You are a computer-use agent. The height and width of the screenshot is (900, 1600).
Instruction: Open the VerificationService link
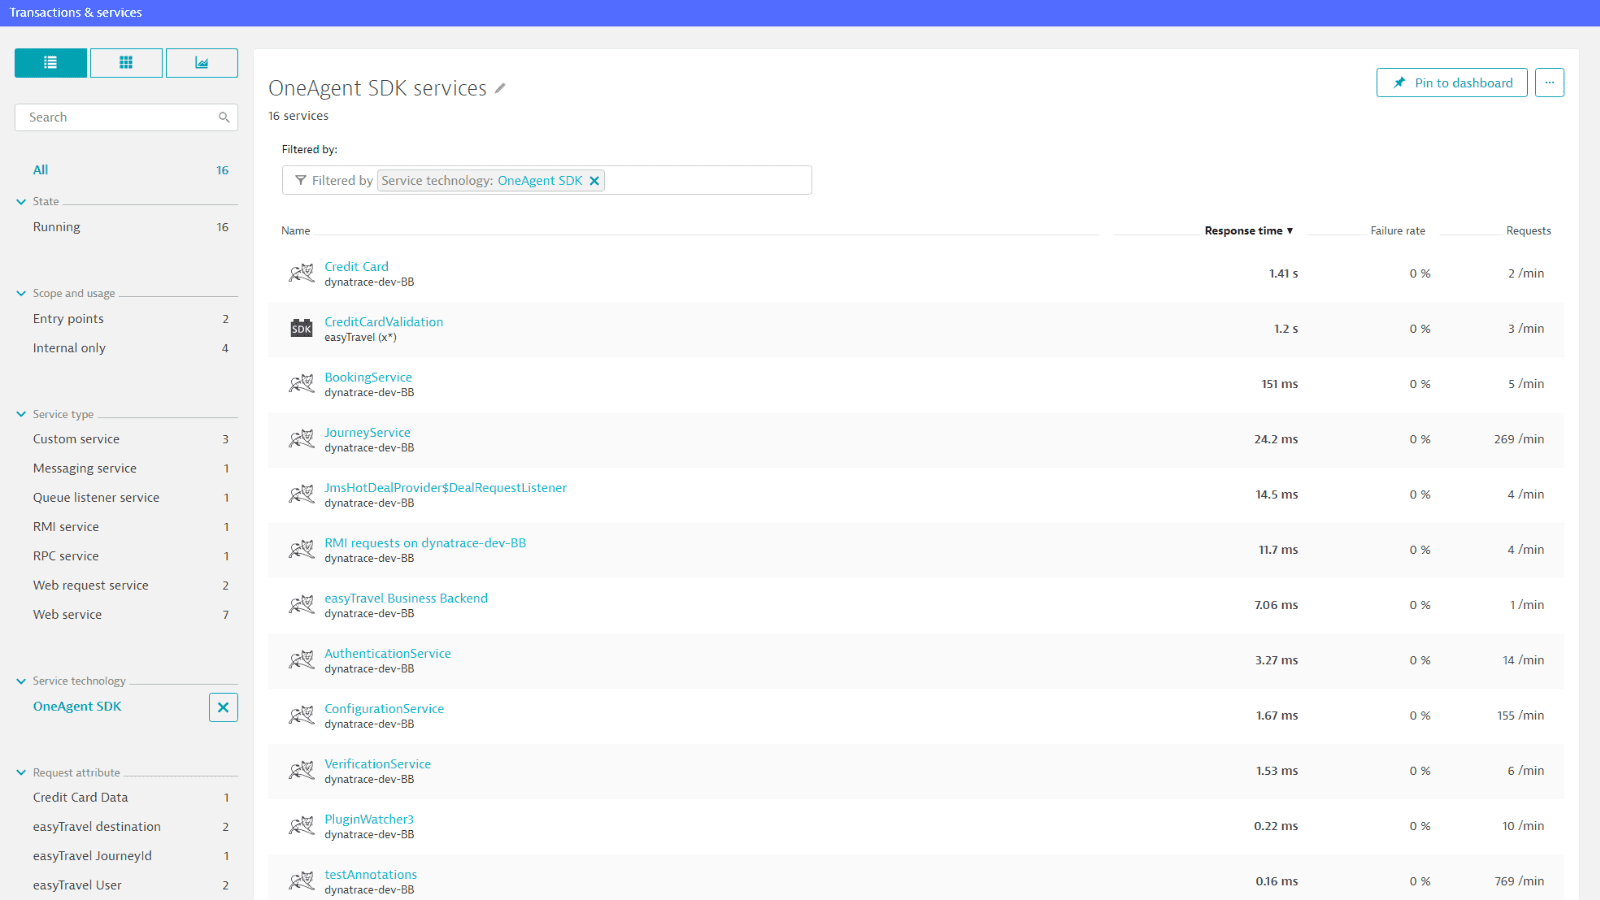click(378, 764)
